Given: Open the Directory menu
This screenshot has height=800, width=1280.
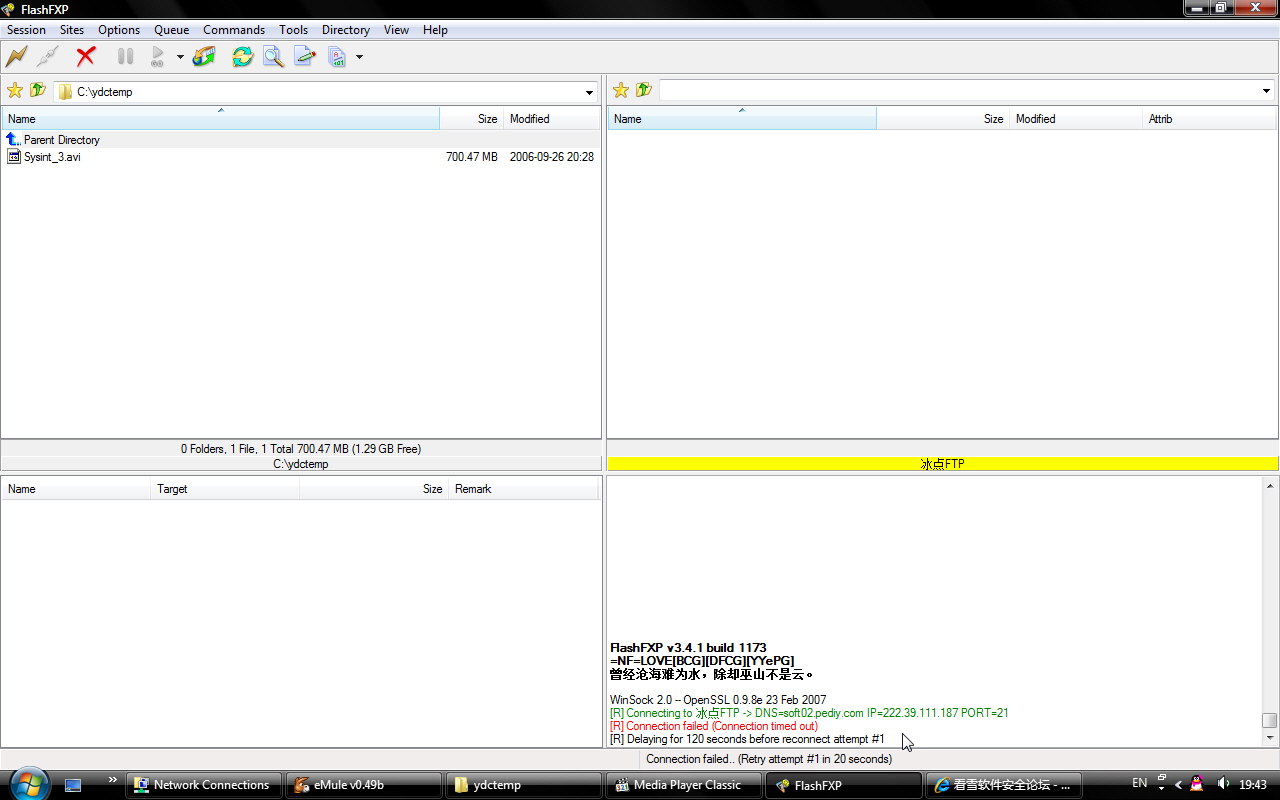Looking at the screenshot, I should pyautogui.click(x=346, y=30).
